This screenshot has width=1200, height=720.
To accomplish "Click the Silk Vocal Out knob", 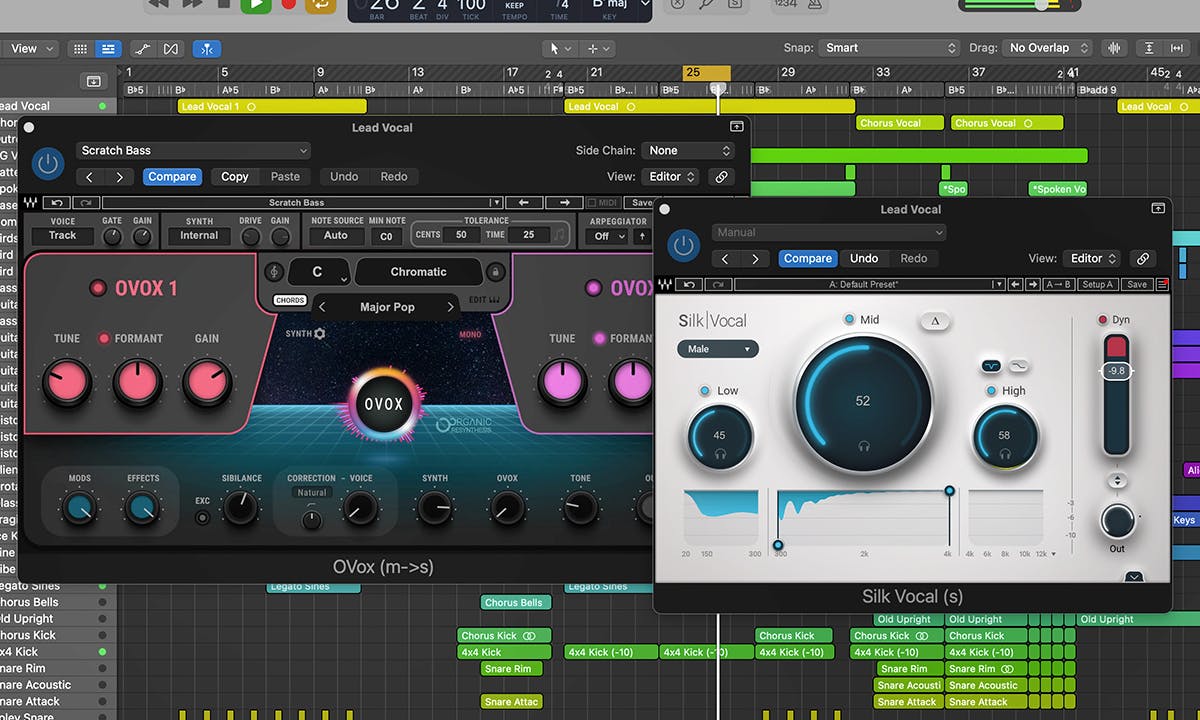I will point(1117,521).
